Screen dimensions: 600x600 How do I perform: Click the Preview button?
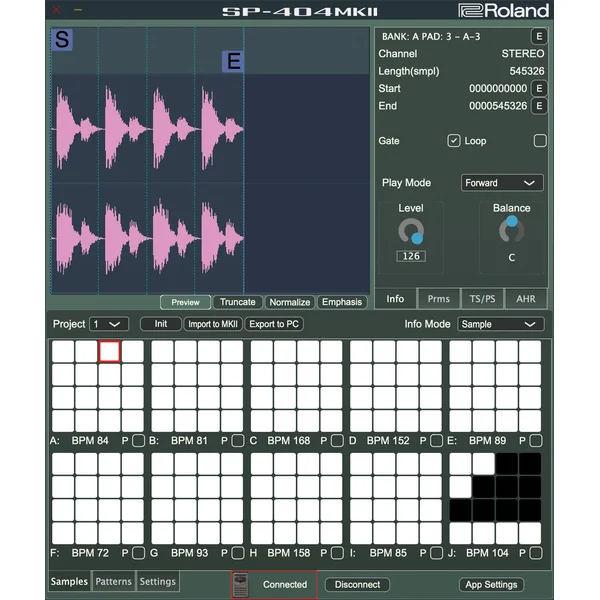point(186,302)
